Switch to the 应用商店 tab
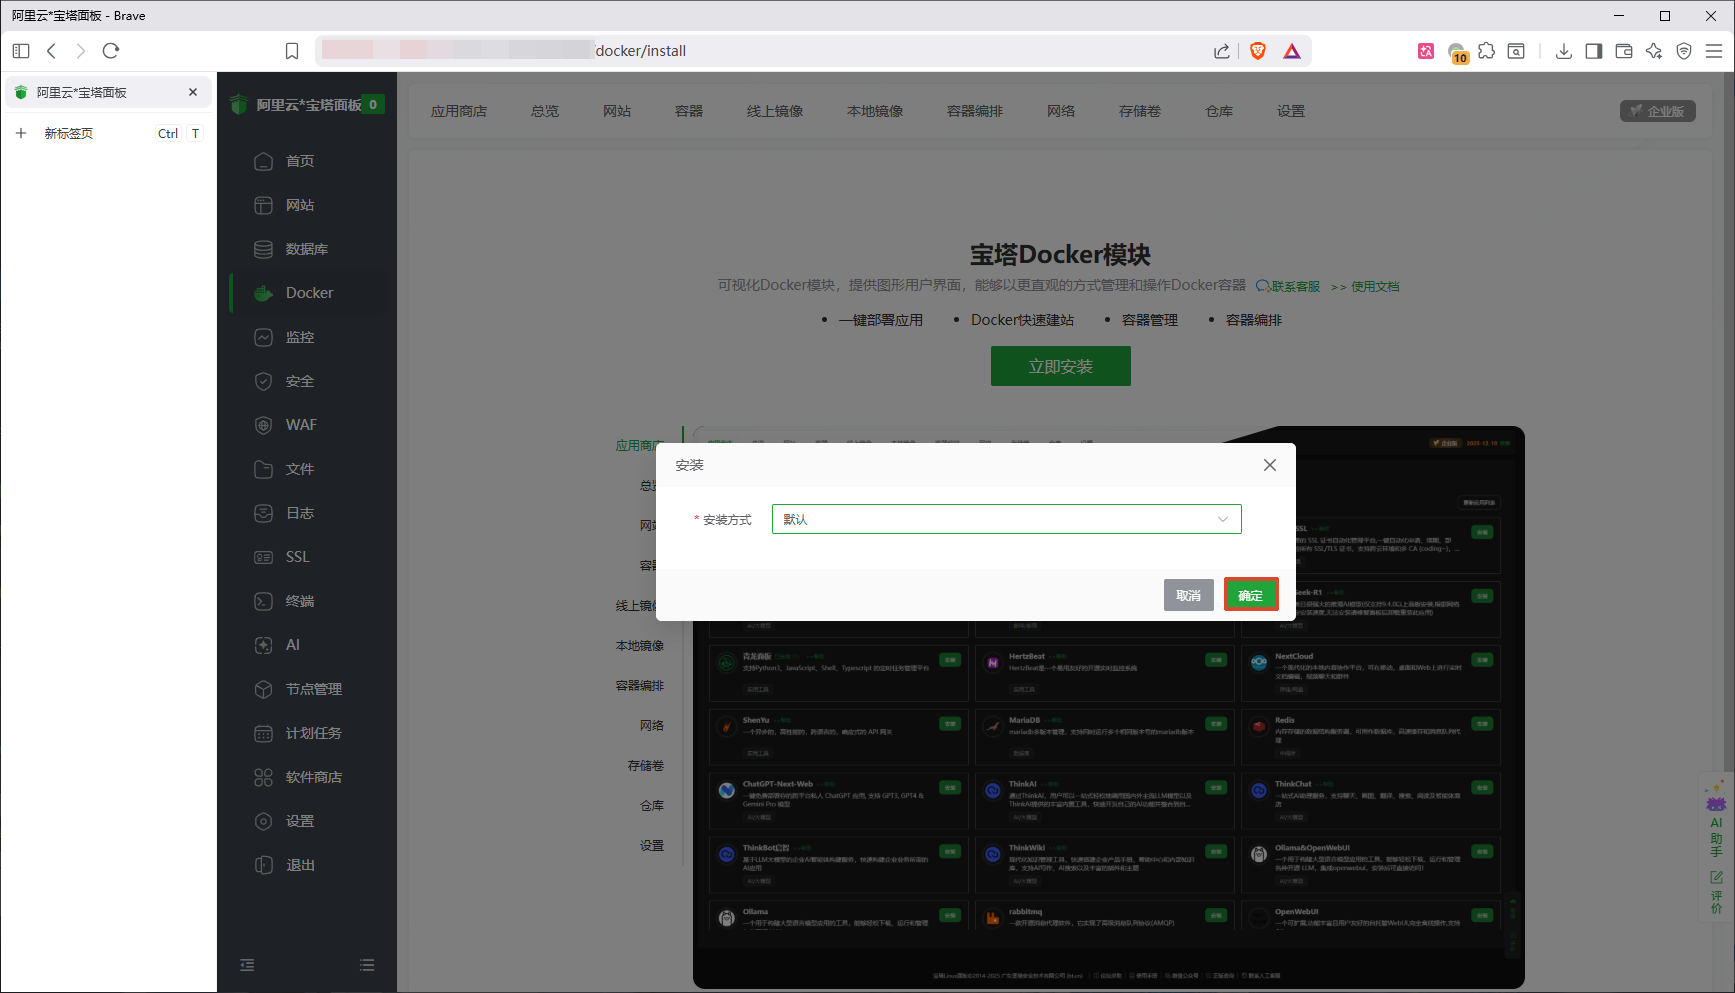Viewport: 1735px width, 993px height. (x=459, y=111)
